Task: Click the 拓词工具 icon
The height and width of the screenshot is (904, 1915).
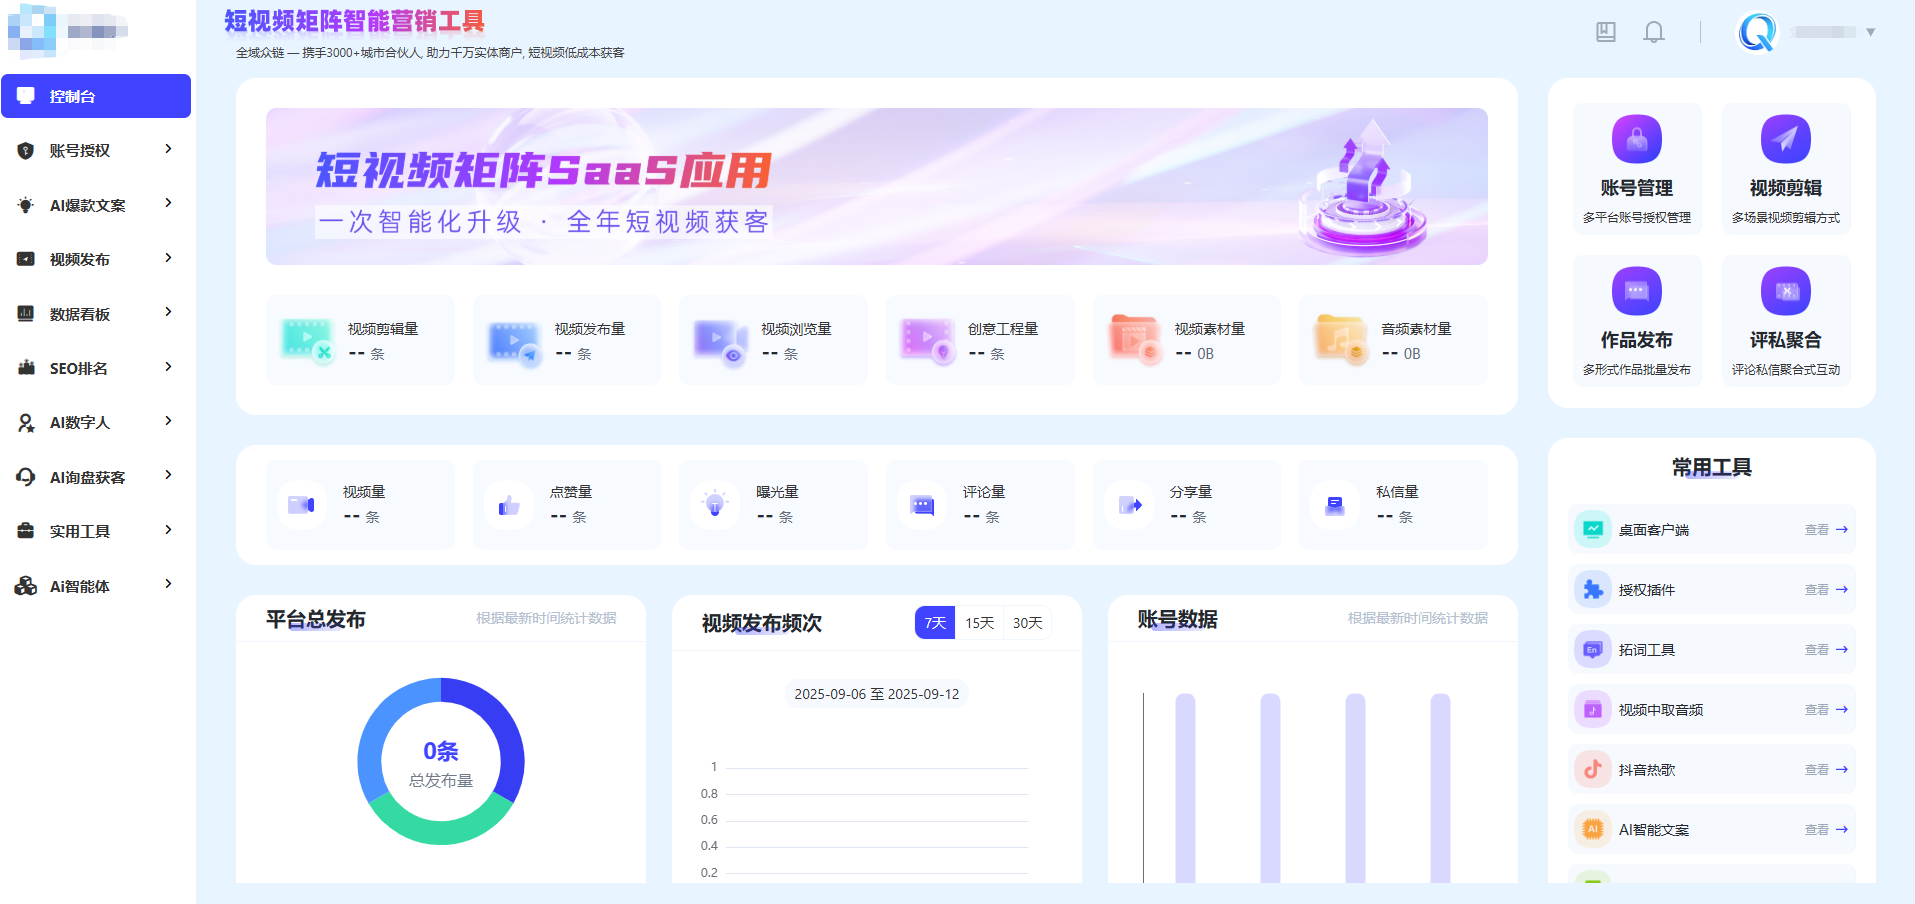Action: (1592, 649)
